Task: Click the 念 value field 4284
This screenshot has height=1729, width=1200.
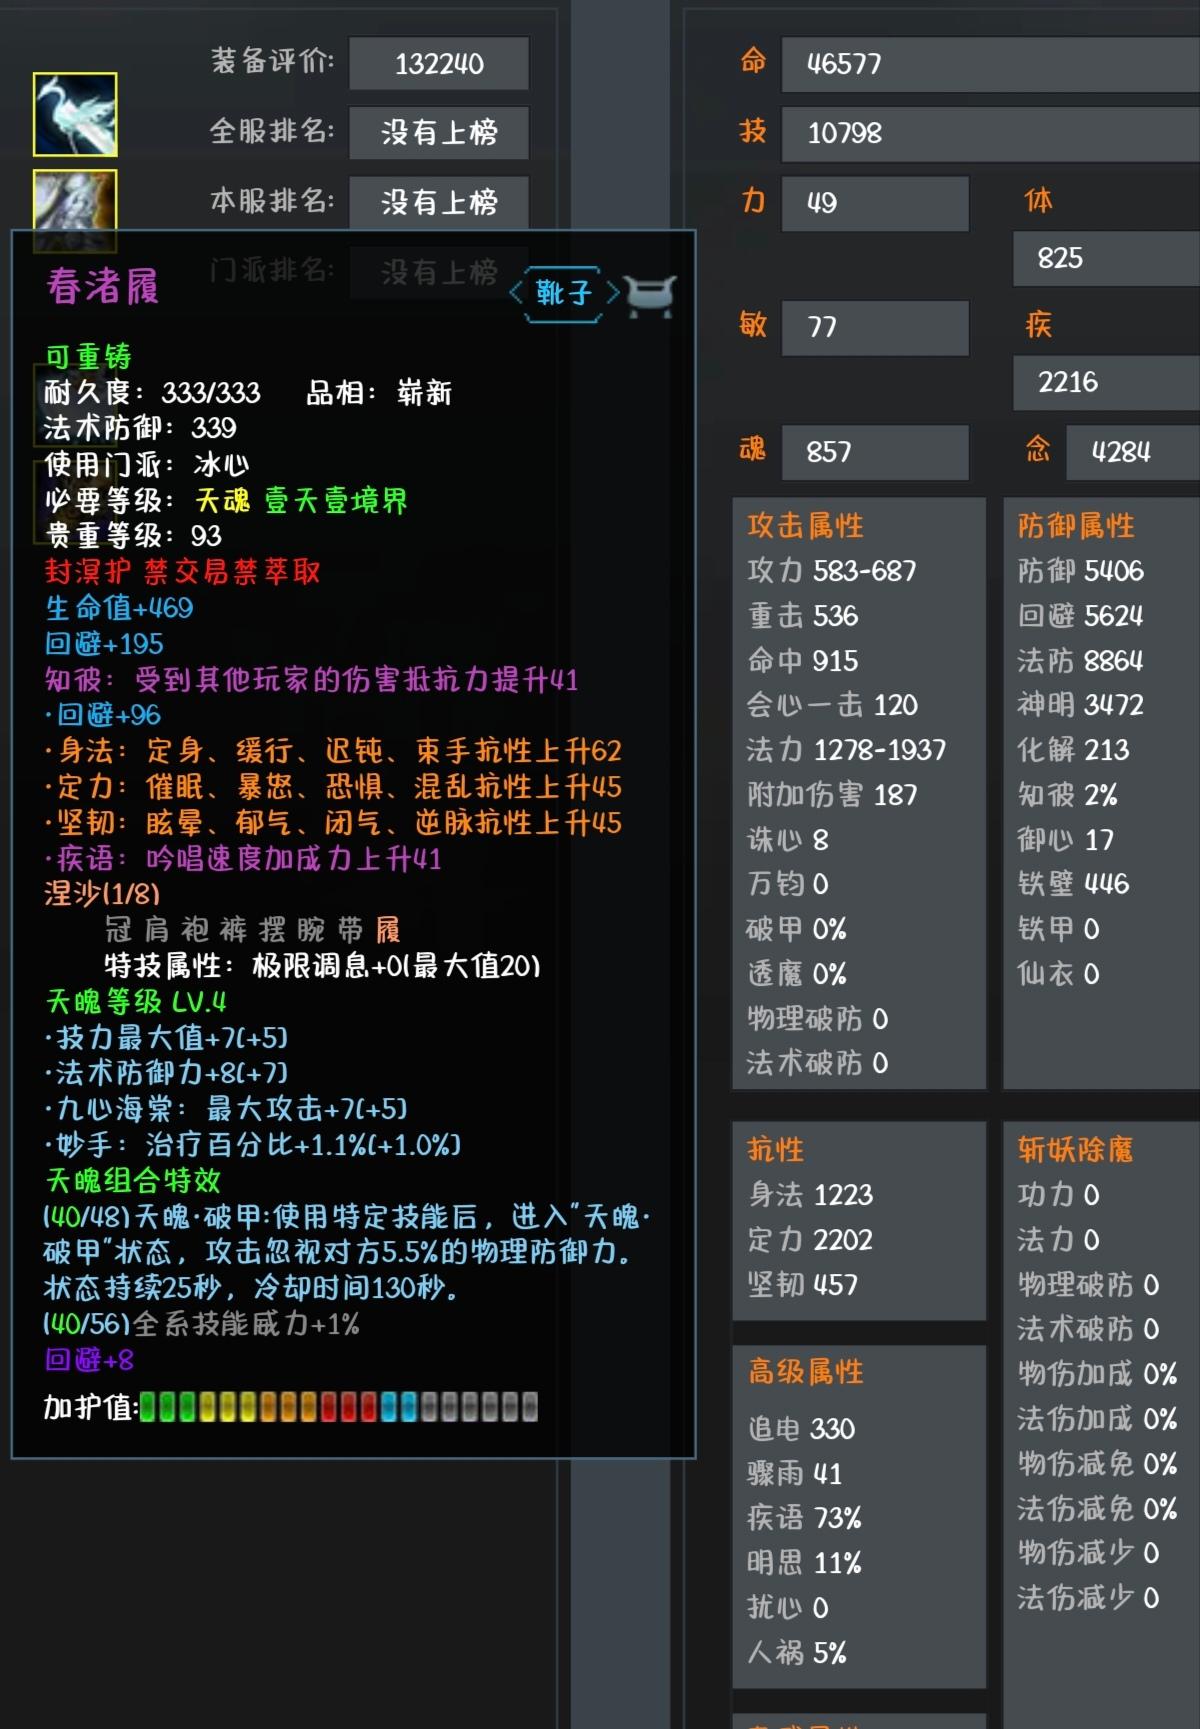Action: click(x=1133, y=452)
